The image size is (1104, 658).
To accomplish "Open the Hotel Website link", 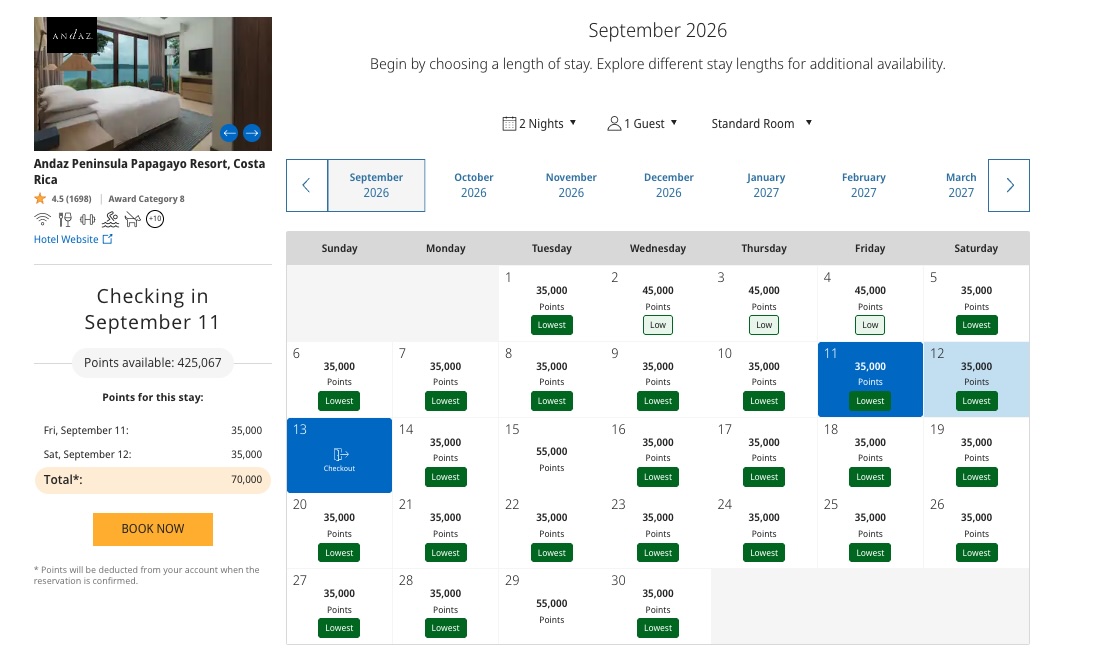I will (x=73, y=239).
